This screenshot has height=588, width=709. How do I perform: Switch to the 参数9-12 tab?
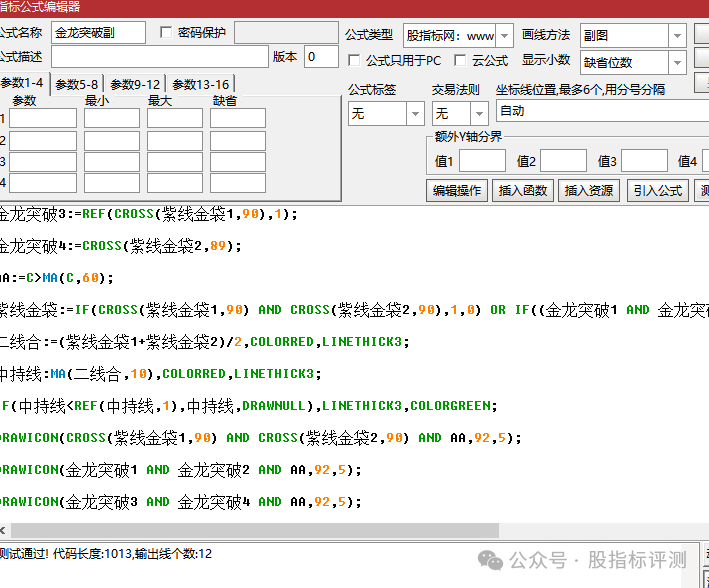[x=135, y=85]
